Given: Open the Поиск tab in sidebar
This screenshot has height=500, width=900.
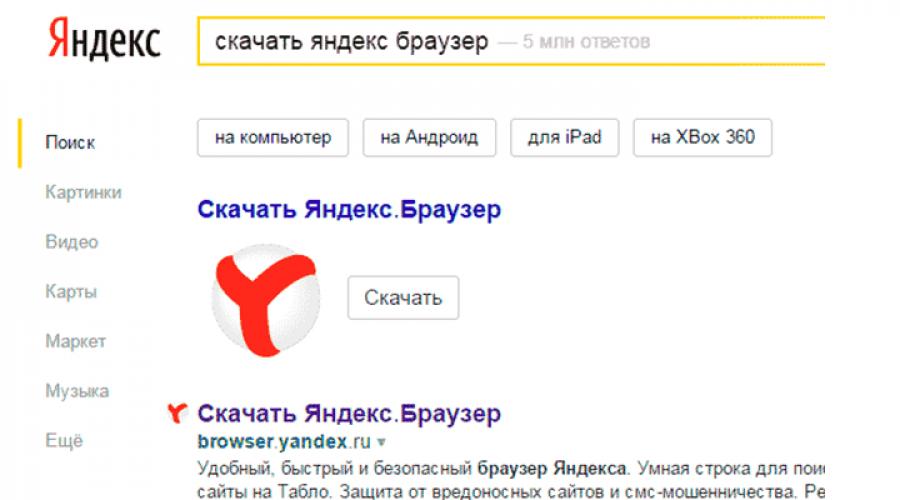Looking at the screenshot, I should (x=70, y=143).
